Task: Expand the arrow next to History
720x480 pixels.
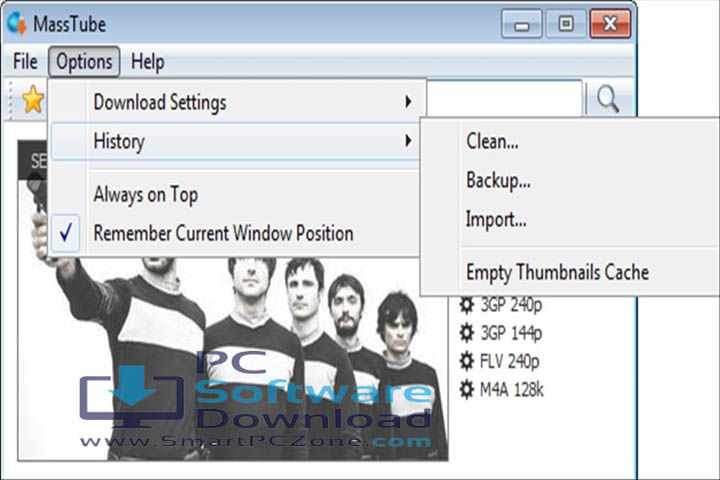Action: (x=408, y=141)
